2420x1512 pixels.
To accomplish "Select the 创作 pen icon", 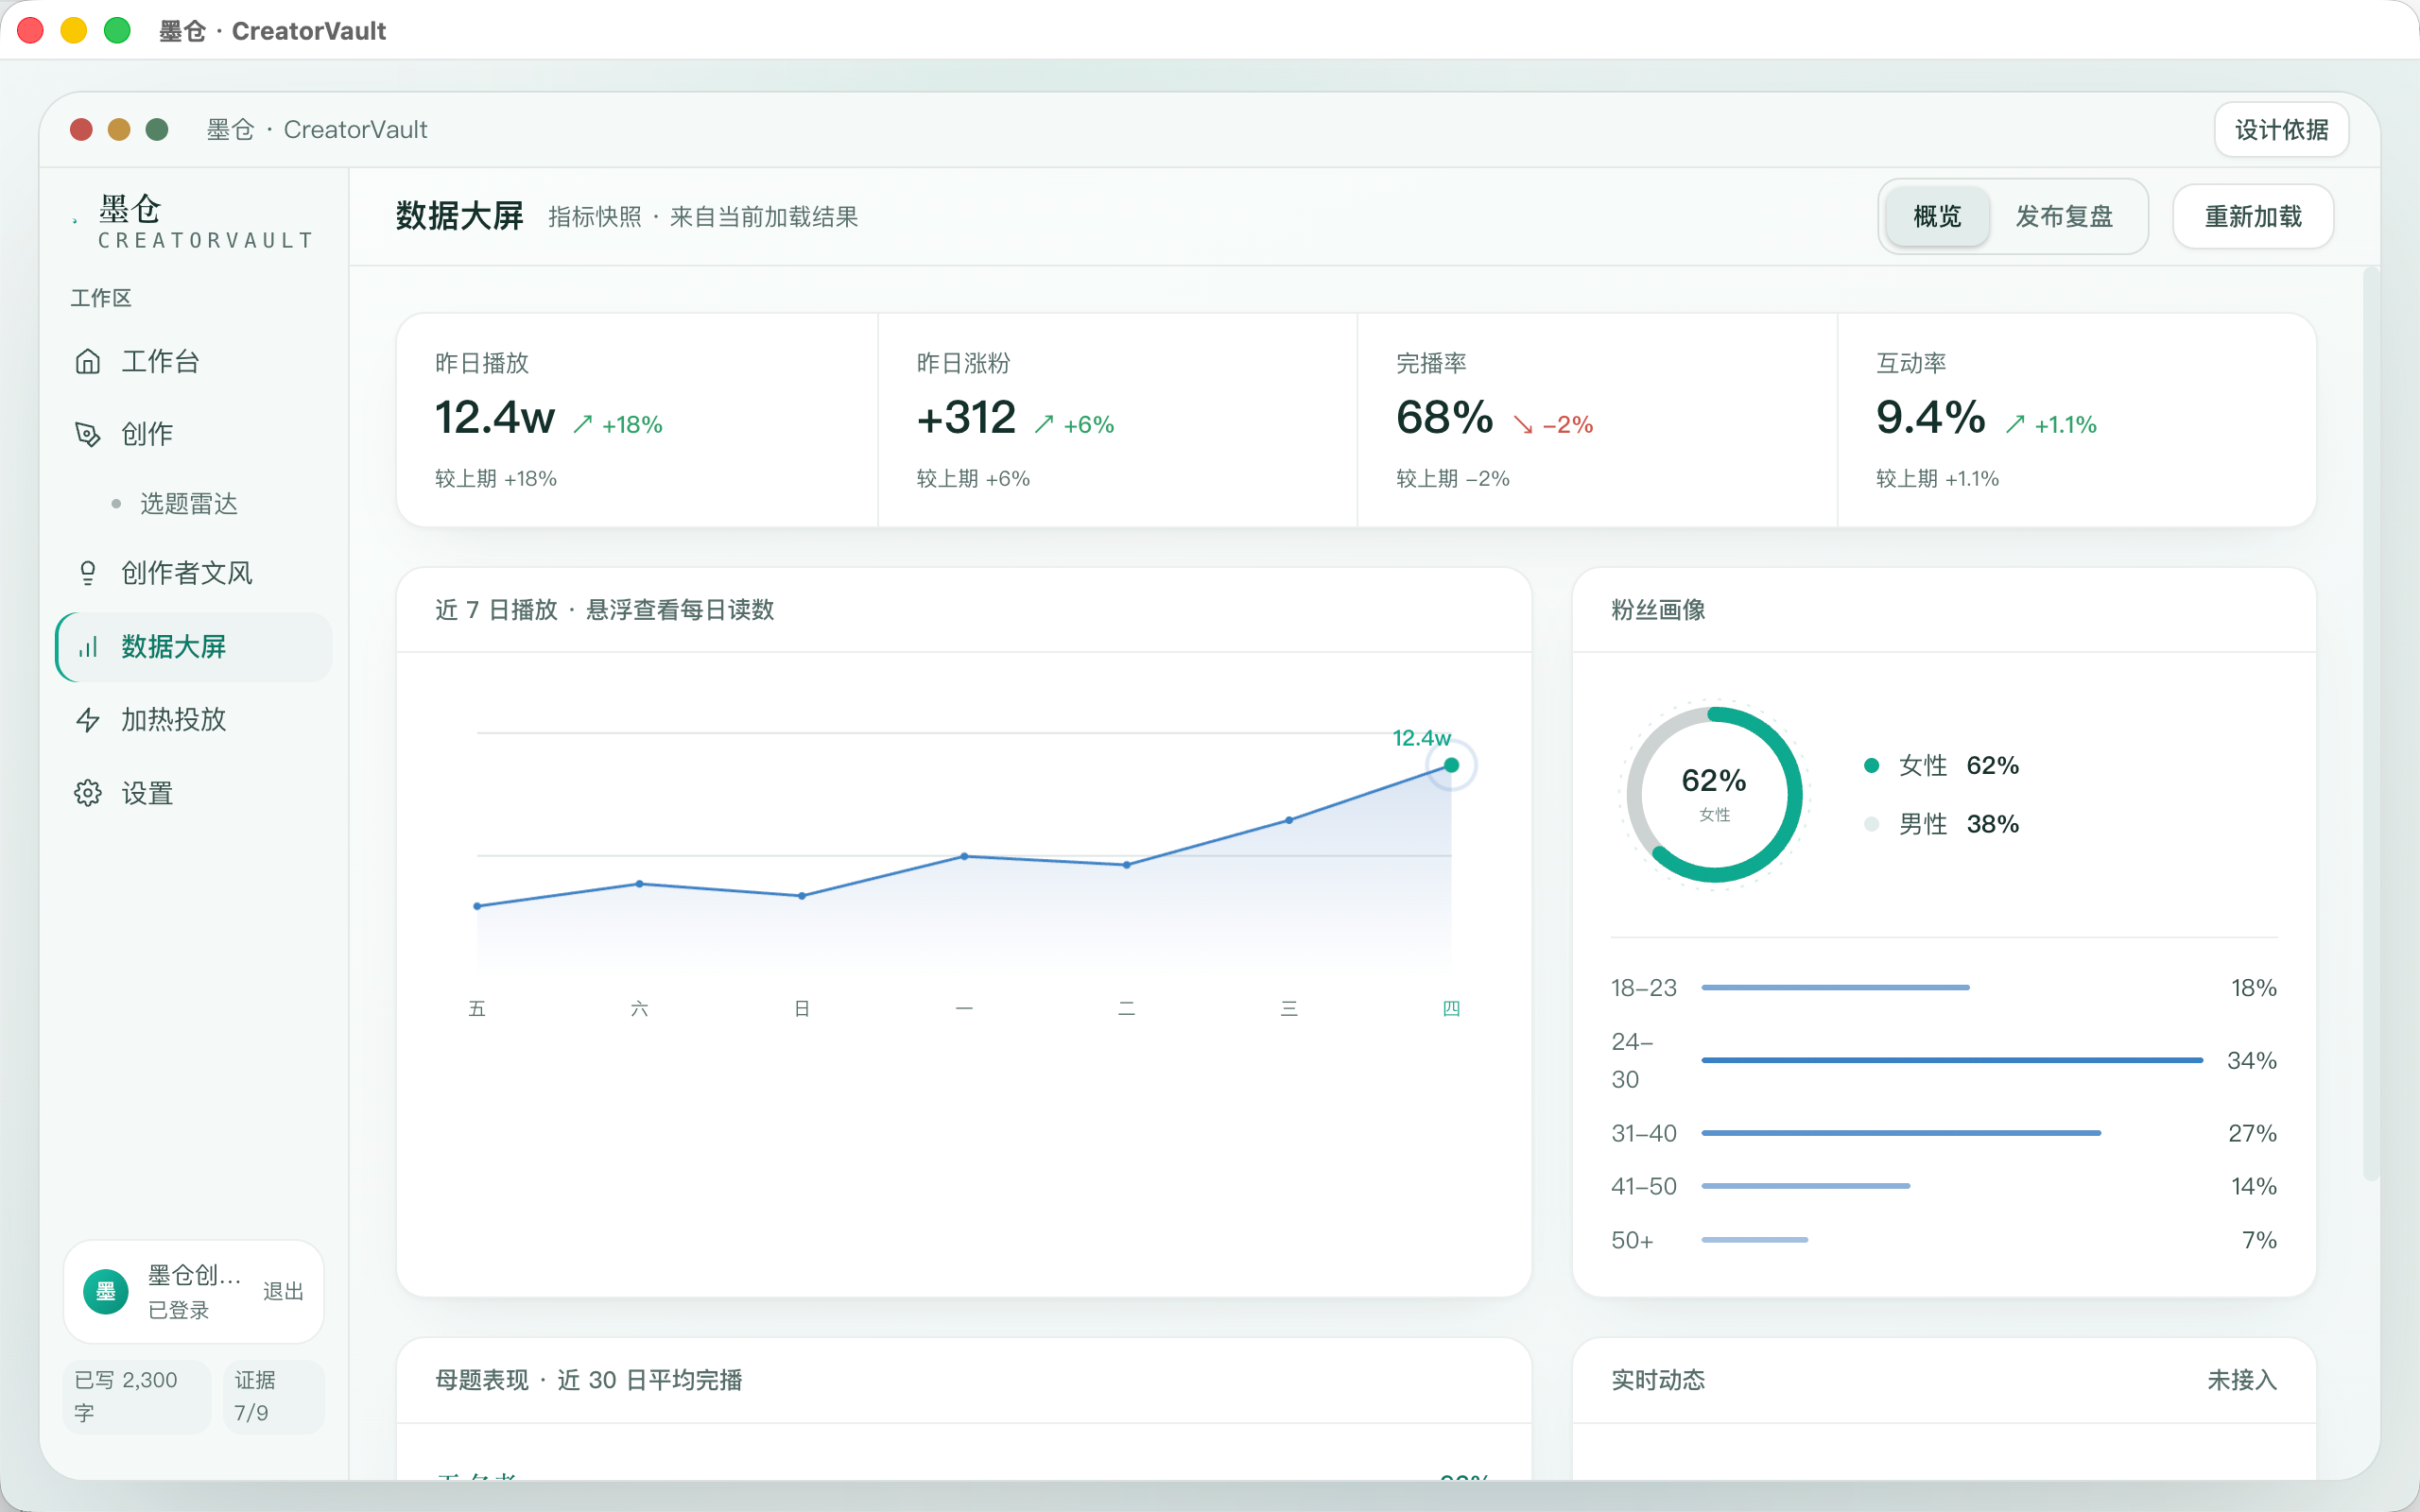I will click(x=88, y=434).
